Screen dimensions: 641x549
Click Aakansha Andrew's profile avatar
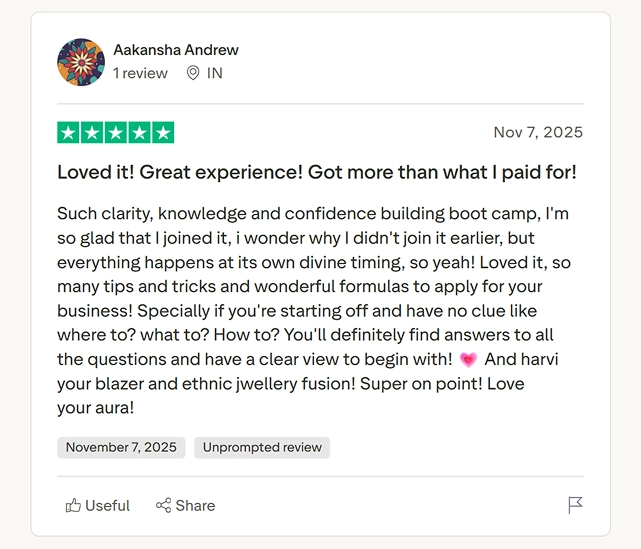tap(81, 62)
